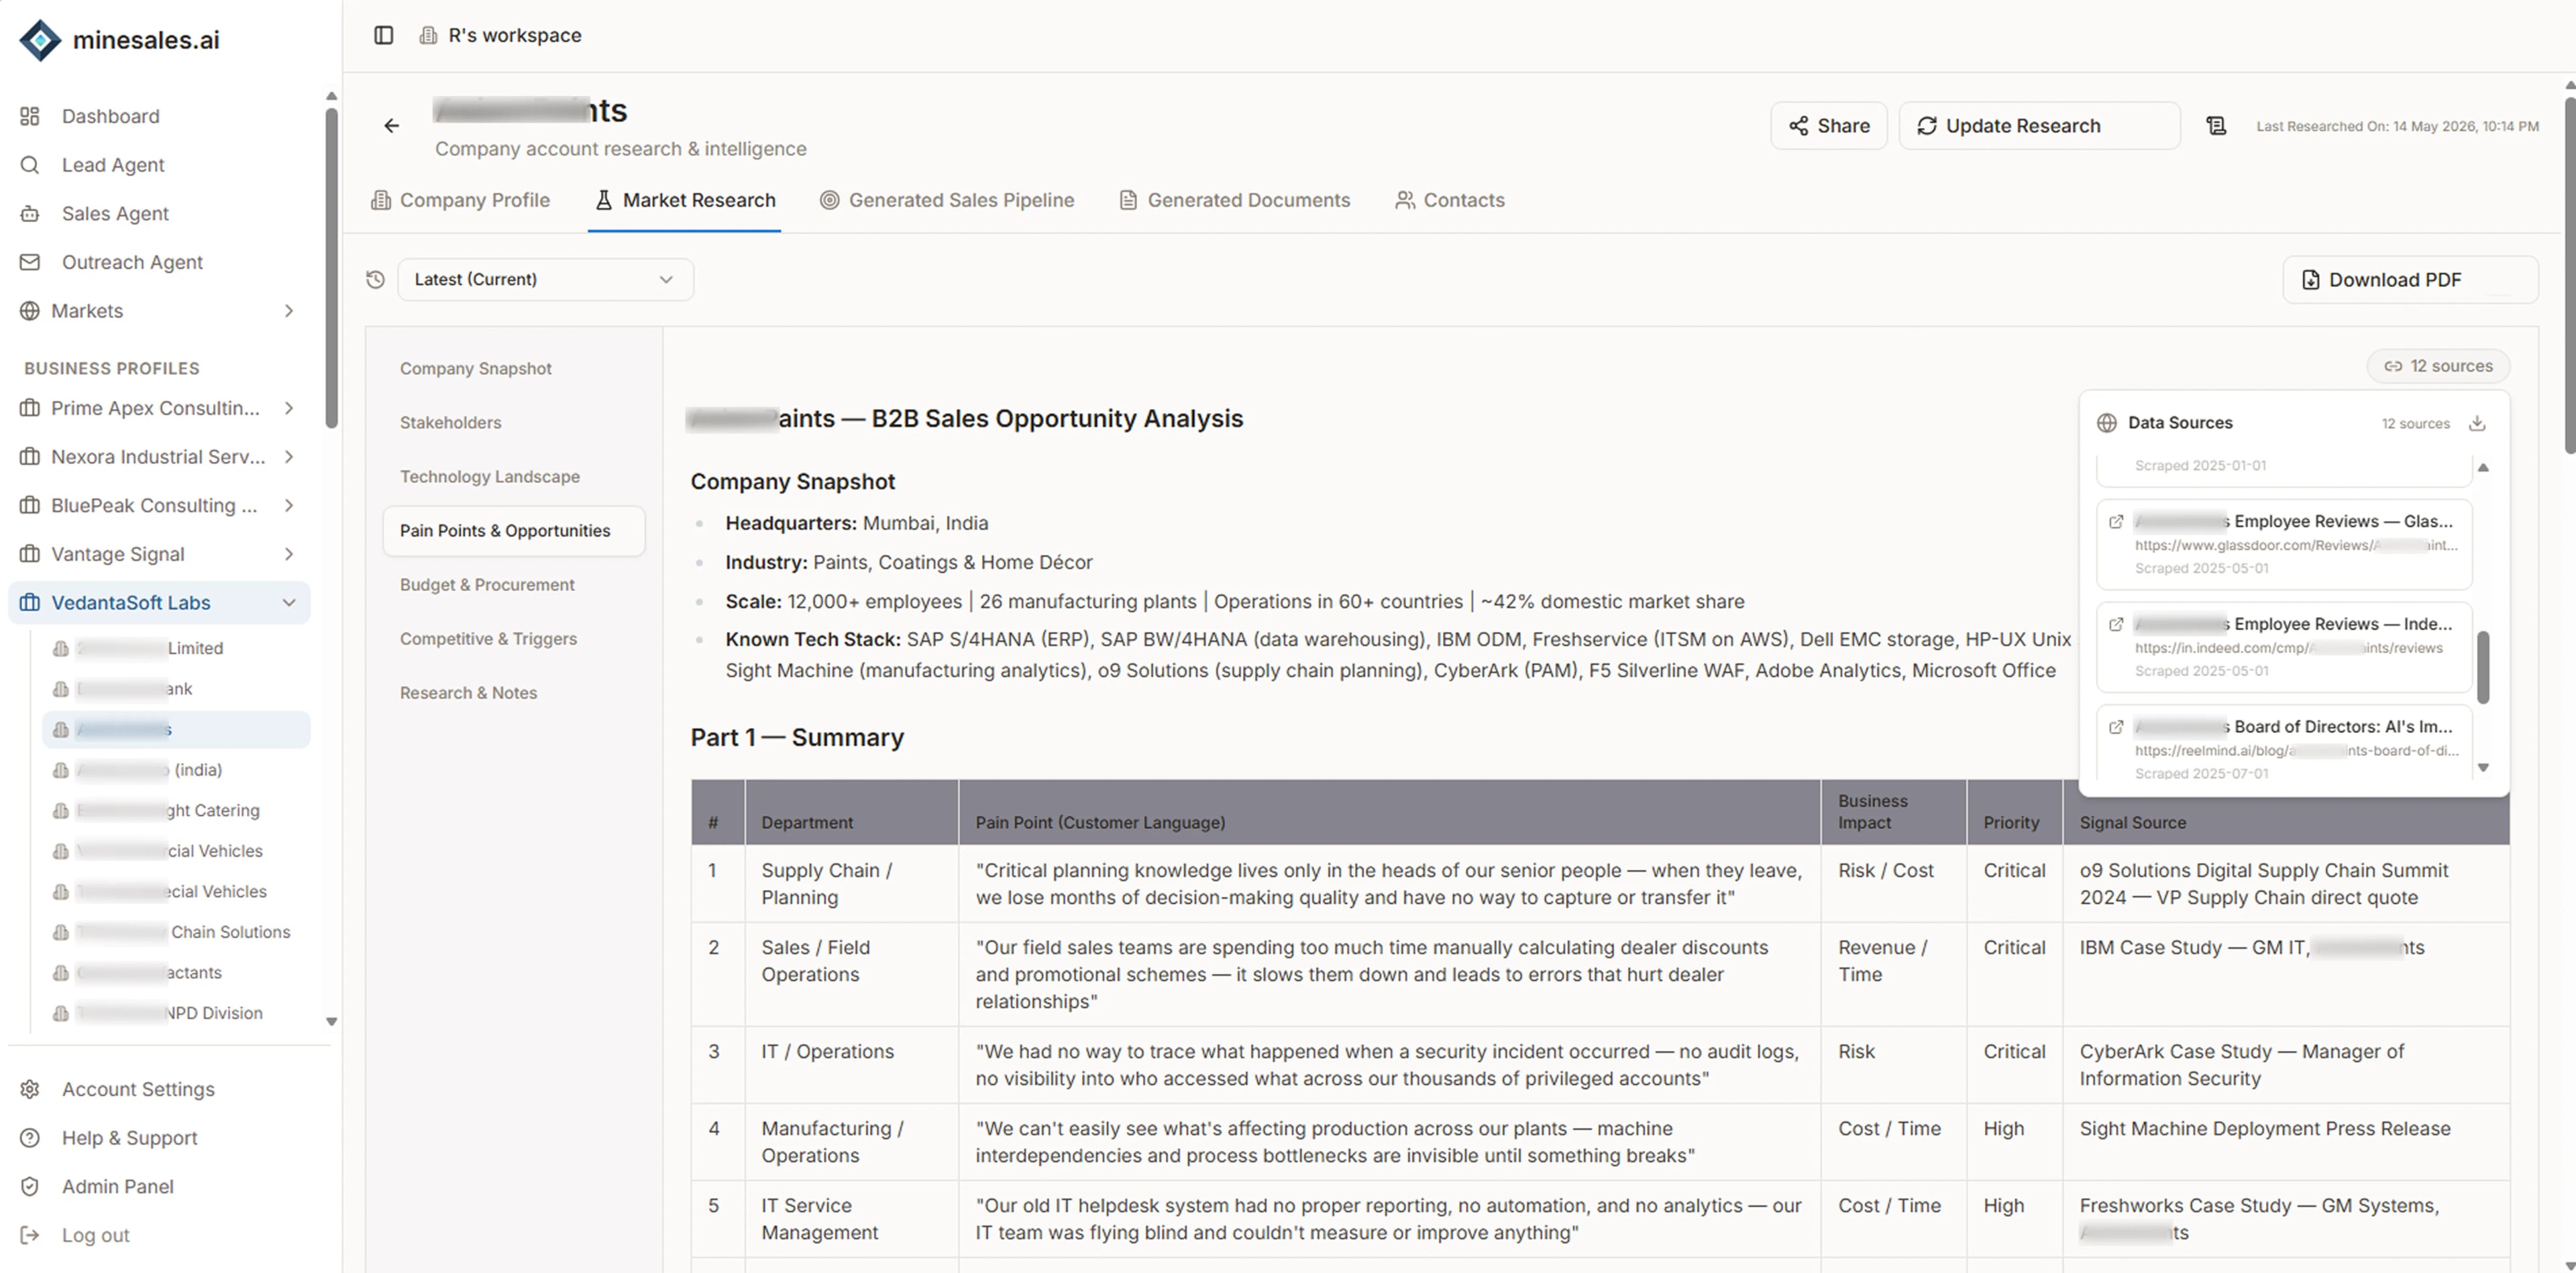
Task: Open glassdoor.com reviews source card
Action: pos(2284,545)
